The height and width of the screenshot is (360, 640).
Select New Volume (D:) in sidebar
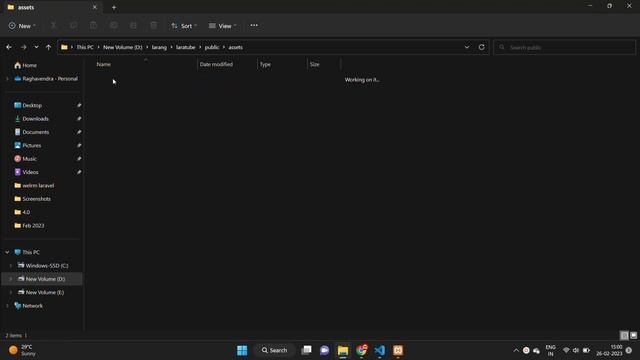point(42,279)
